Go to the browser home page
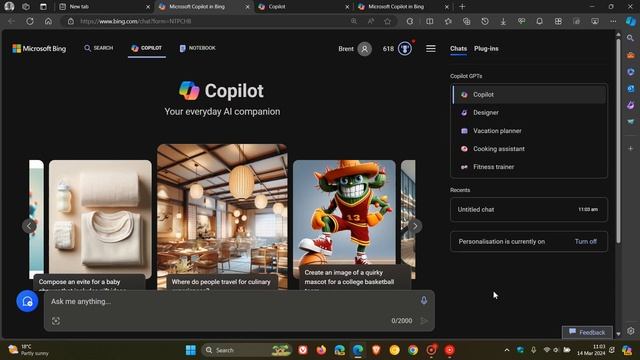This screenshot has width=640, height=360. (48, 21)
